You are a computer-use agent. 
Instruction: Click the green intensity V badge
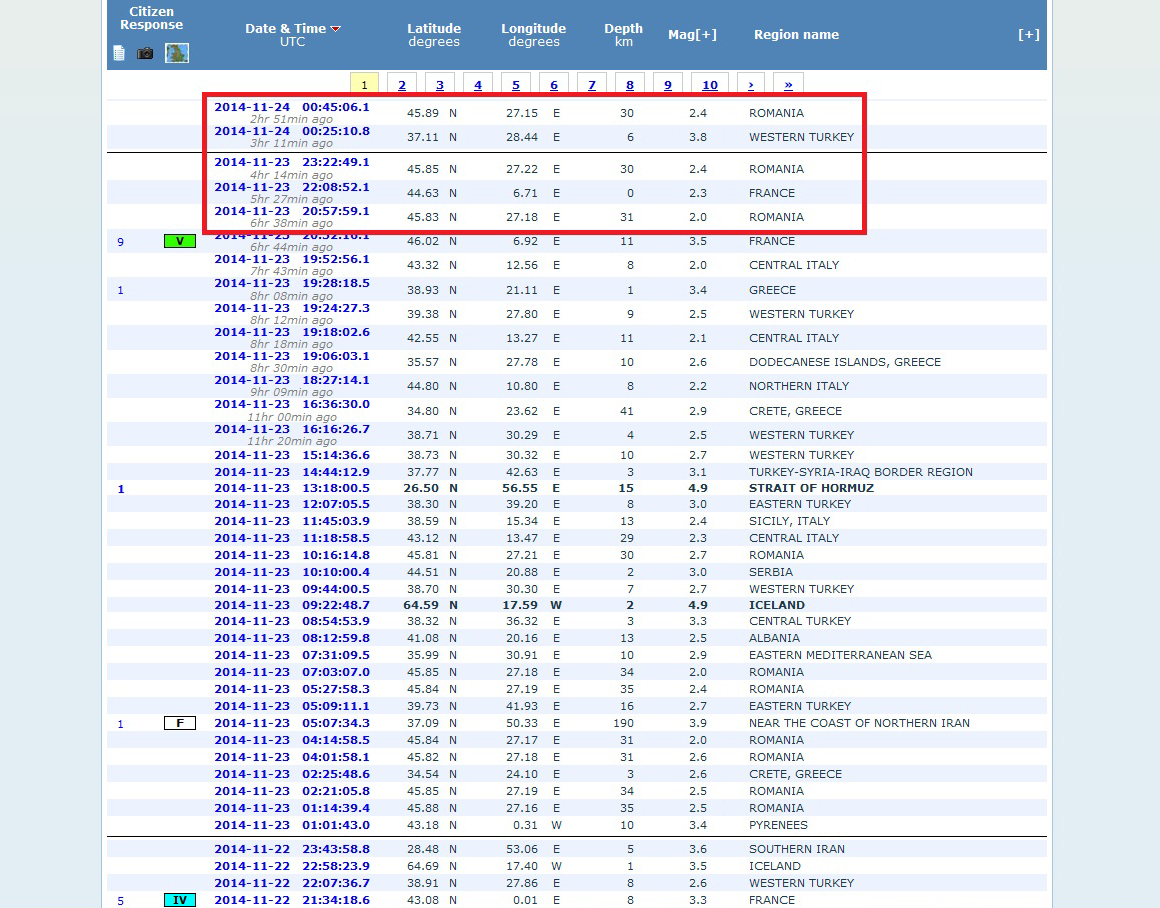[x=180, y=241]
